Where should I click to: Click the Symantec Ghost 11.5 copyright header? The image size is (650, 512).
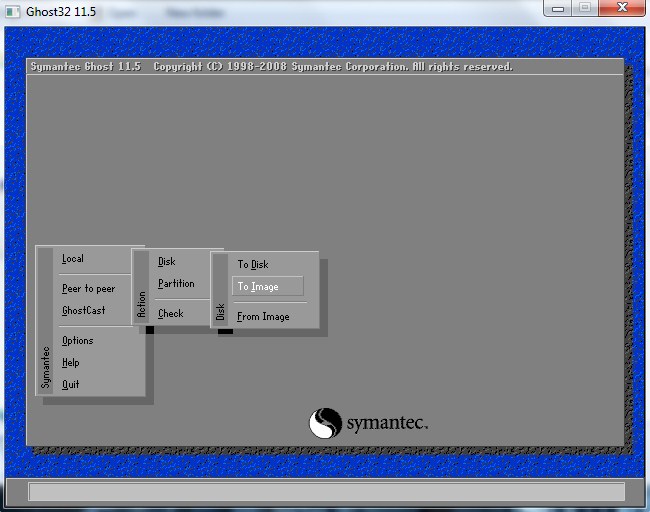point(272,67)
